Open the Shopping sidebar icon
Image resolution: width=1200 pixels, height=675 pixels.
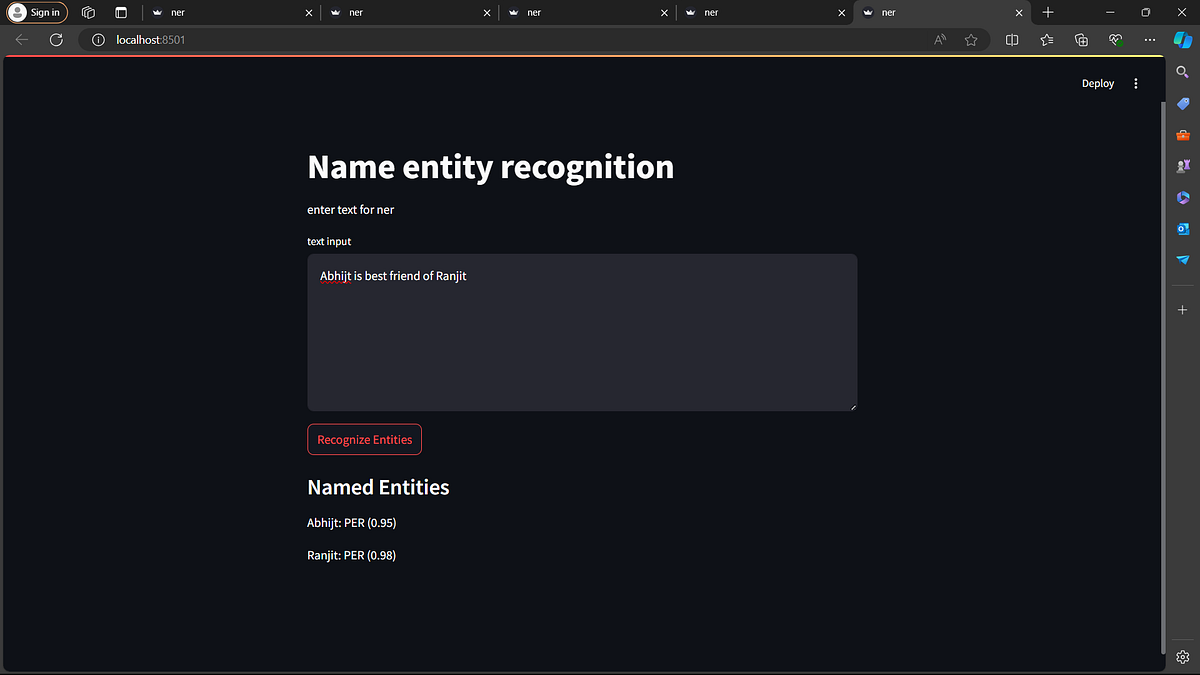point(1182,103)
